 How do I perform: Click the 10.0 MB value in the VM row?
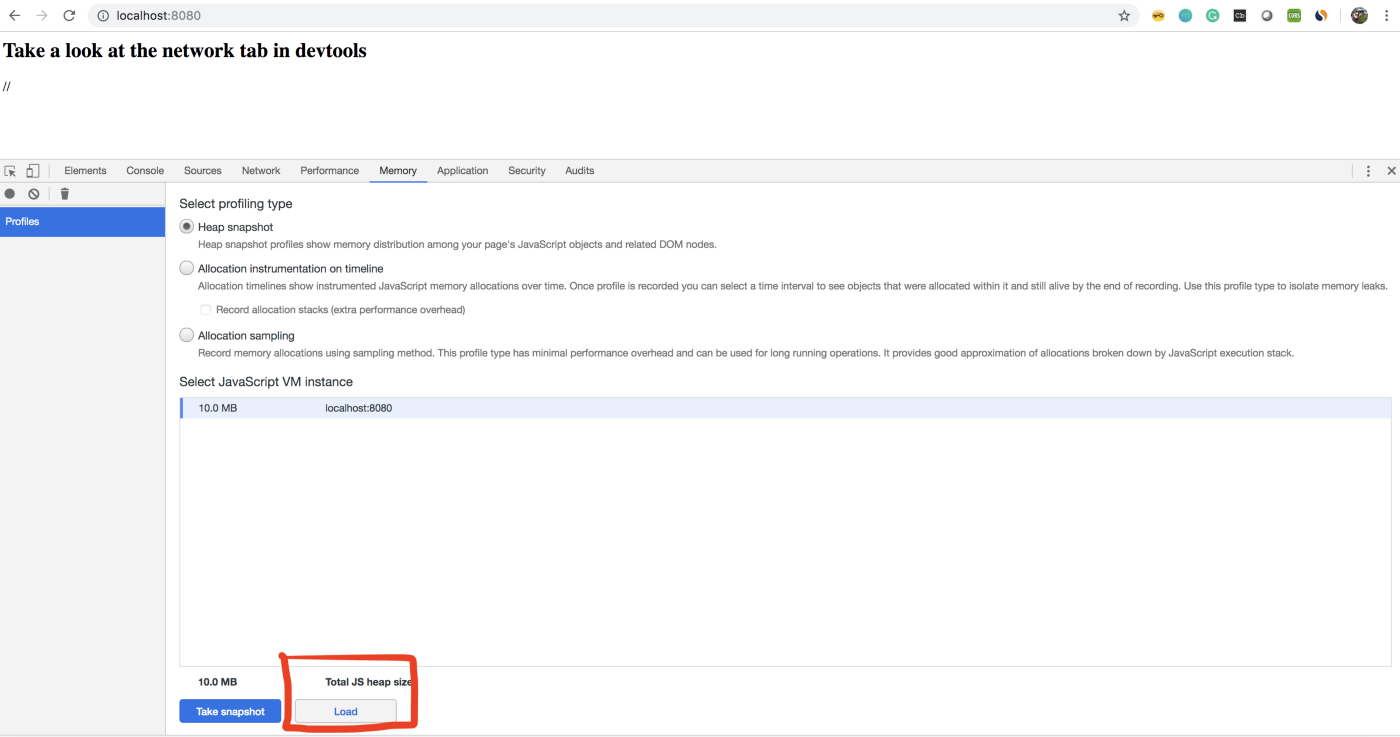218,408
